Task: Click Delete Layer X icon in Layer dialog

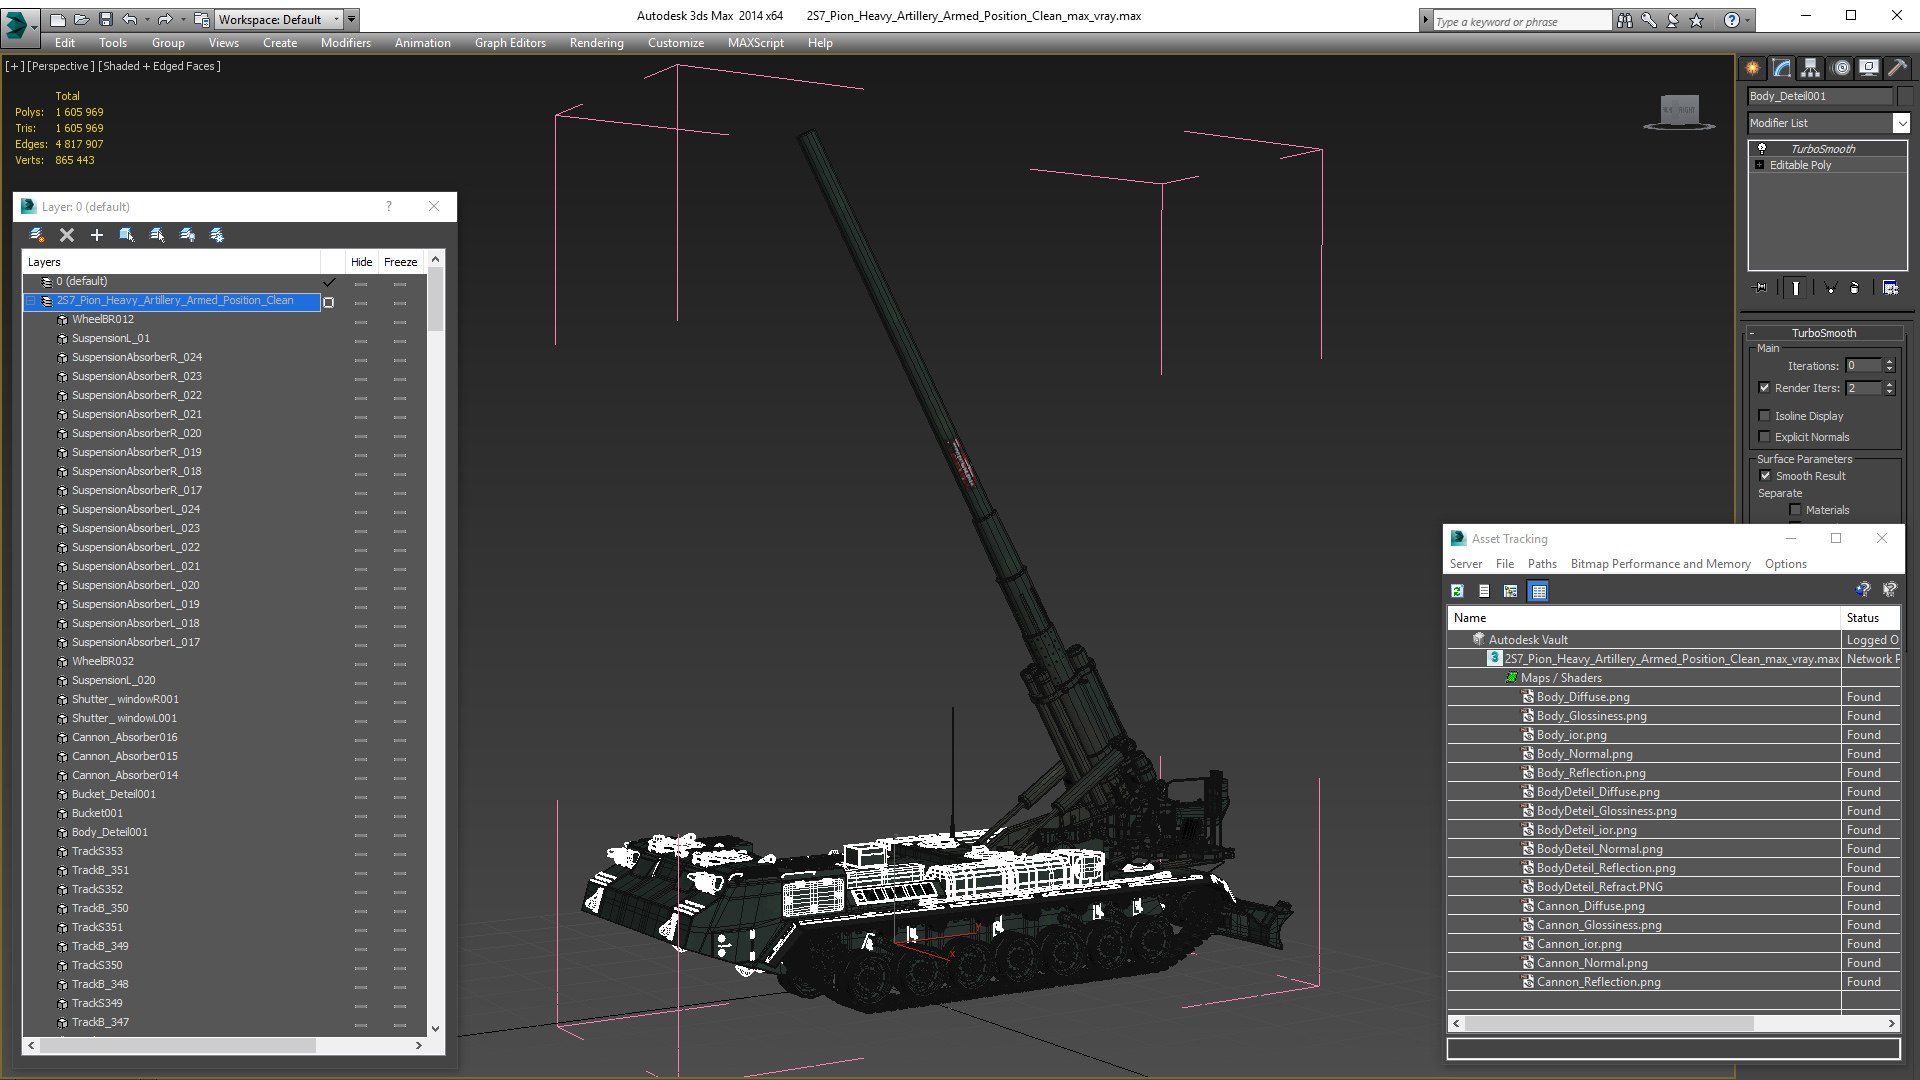Action: tap(67, 235)
